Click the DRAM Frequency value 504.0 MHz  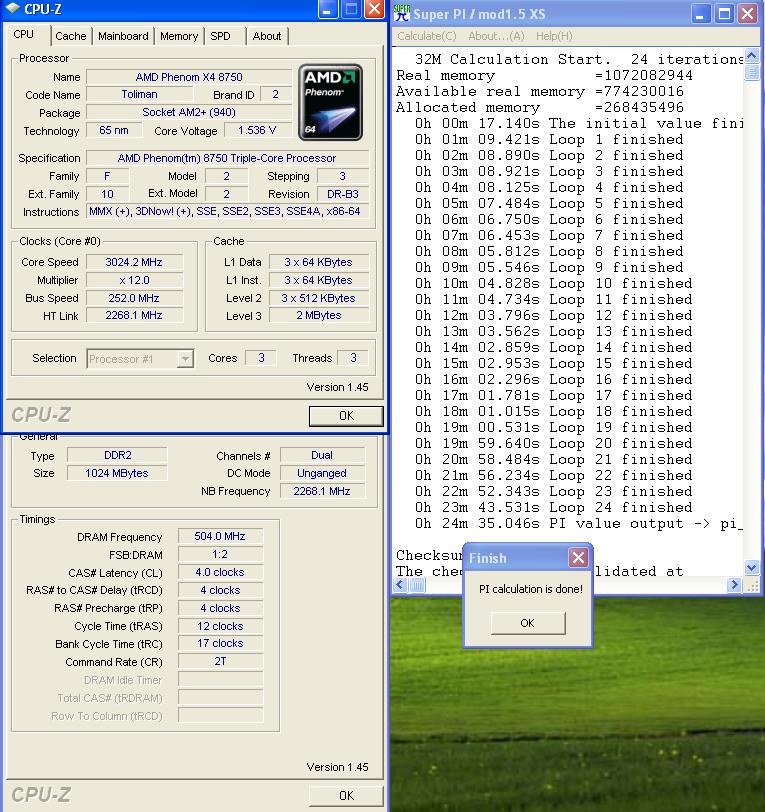[220, 536]
